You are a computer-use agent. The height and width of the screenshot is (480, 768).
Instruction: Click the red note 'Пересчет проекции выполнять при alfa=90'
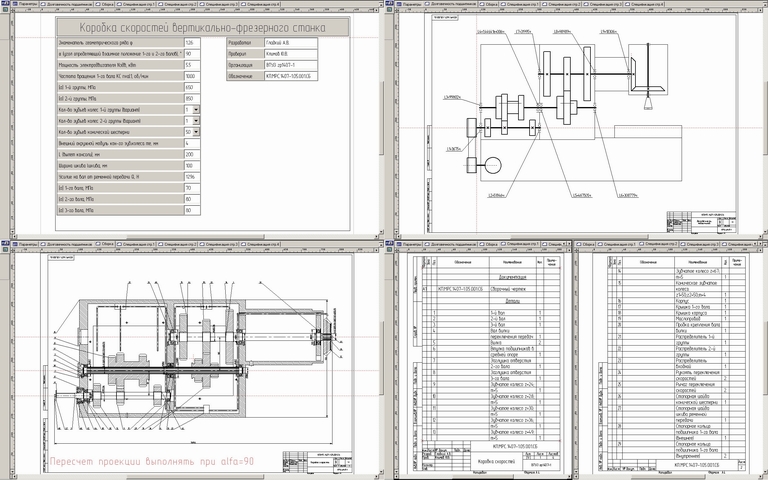152,461
